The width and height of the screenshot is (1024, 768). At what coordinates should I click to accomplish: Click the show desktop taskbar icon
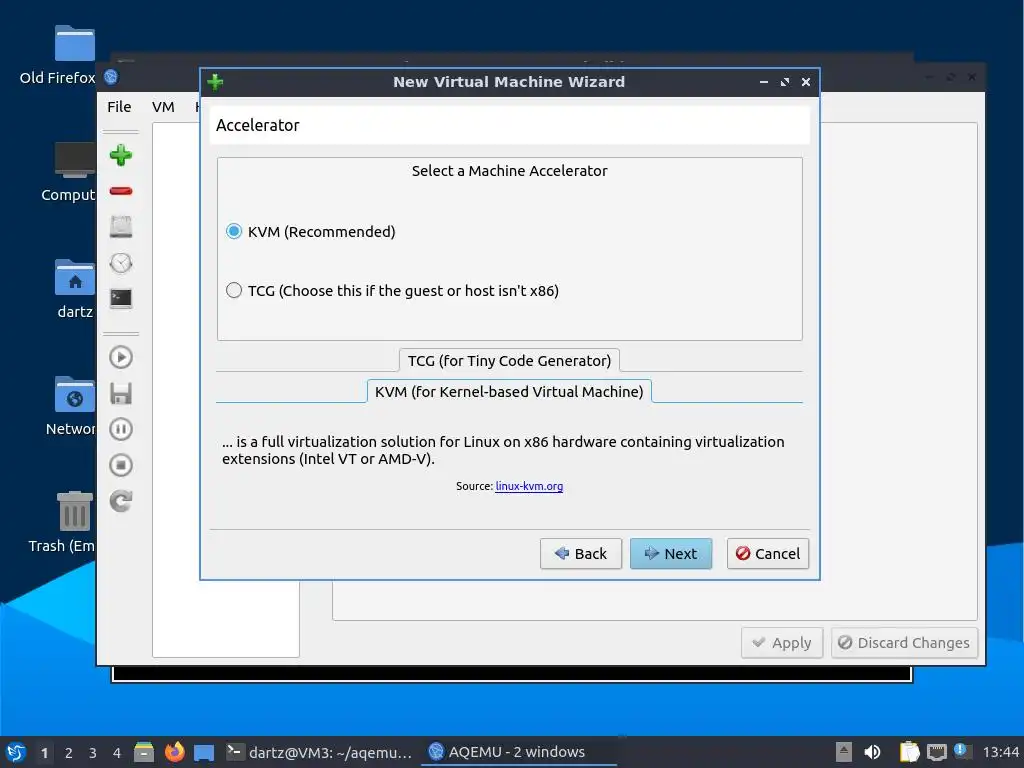tap(204, 753)
